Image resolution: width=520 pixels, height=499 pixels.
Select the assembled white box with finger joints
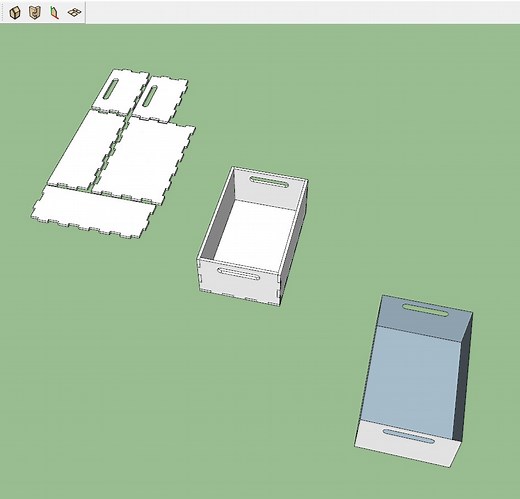[x=252, y=235]
